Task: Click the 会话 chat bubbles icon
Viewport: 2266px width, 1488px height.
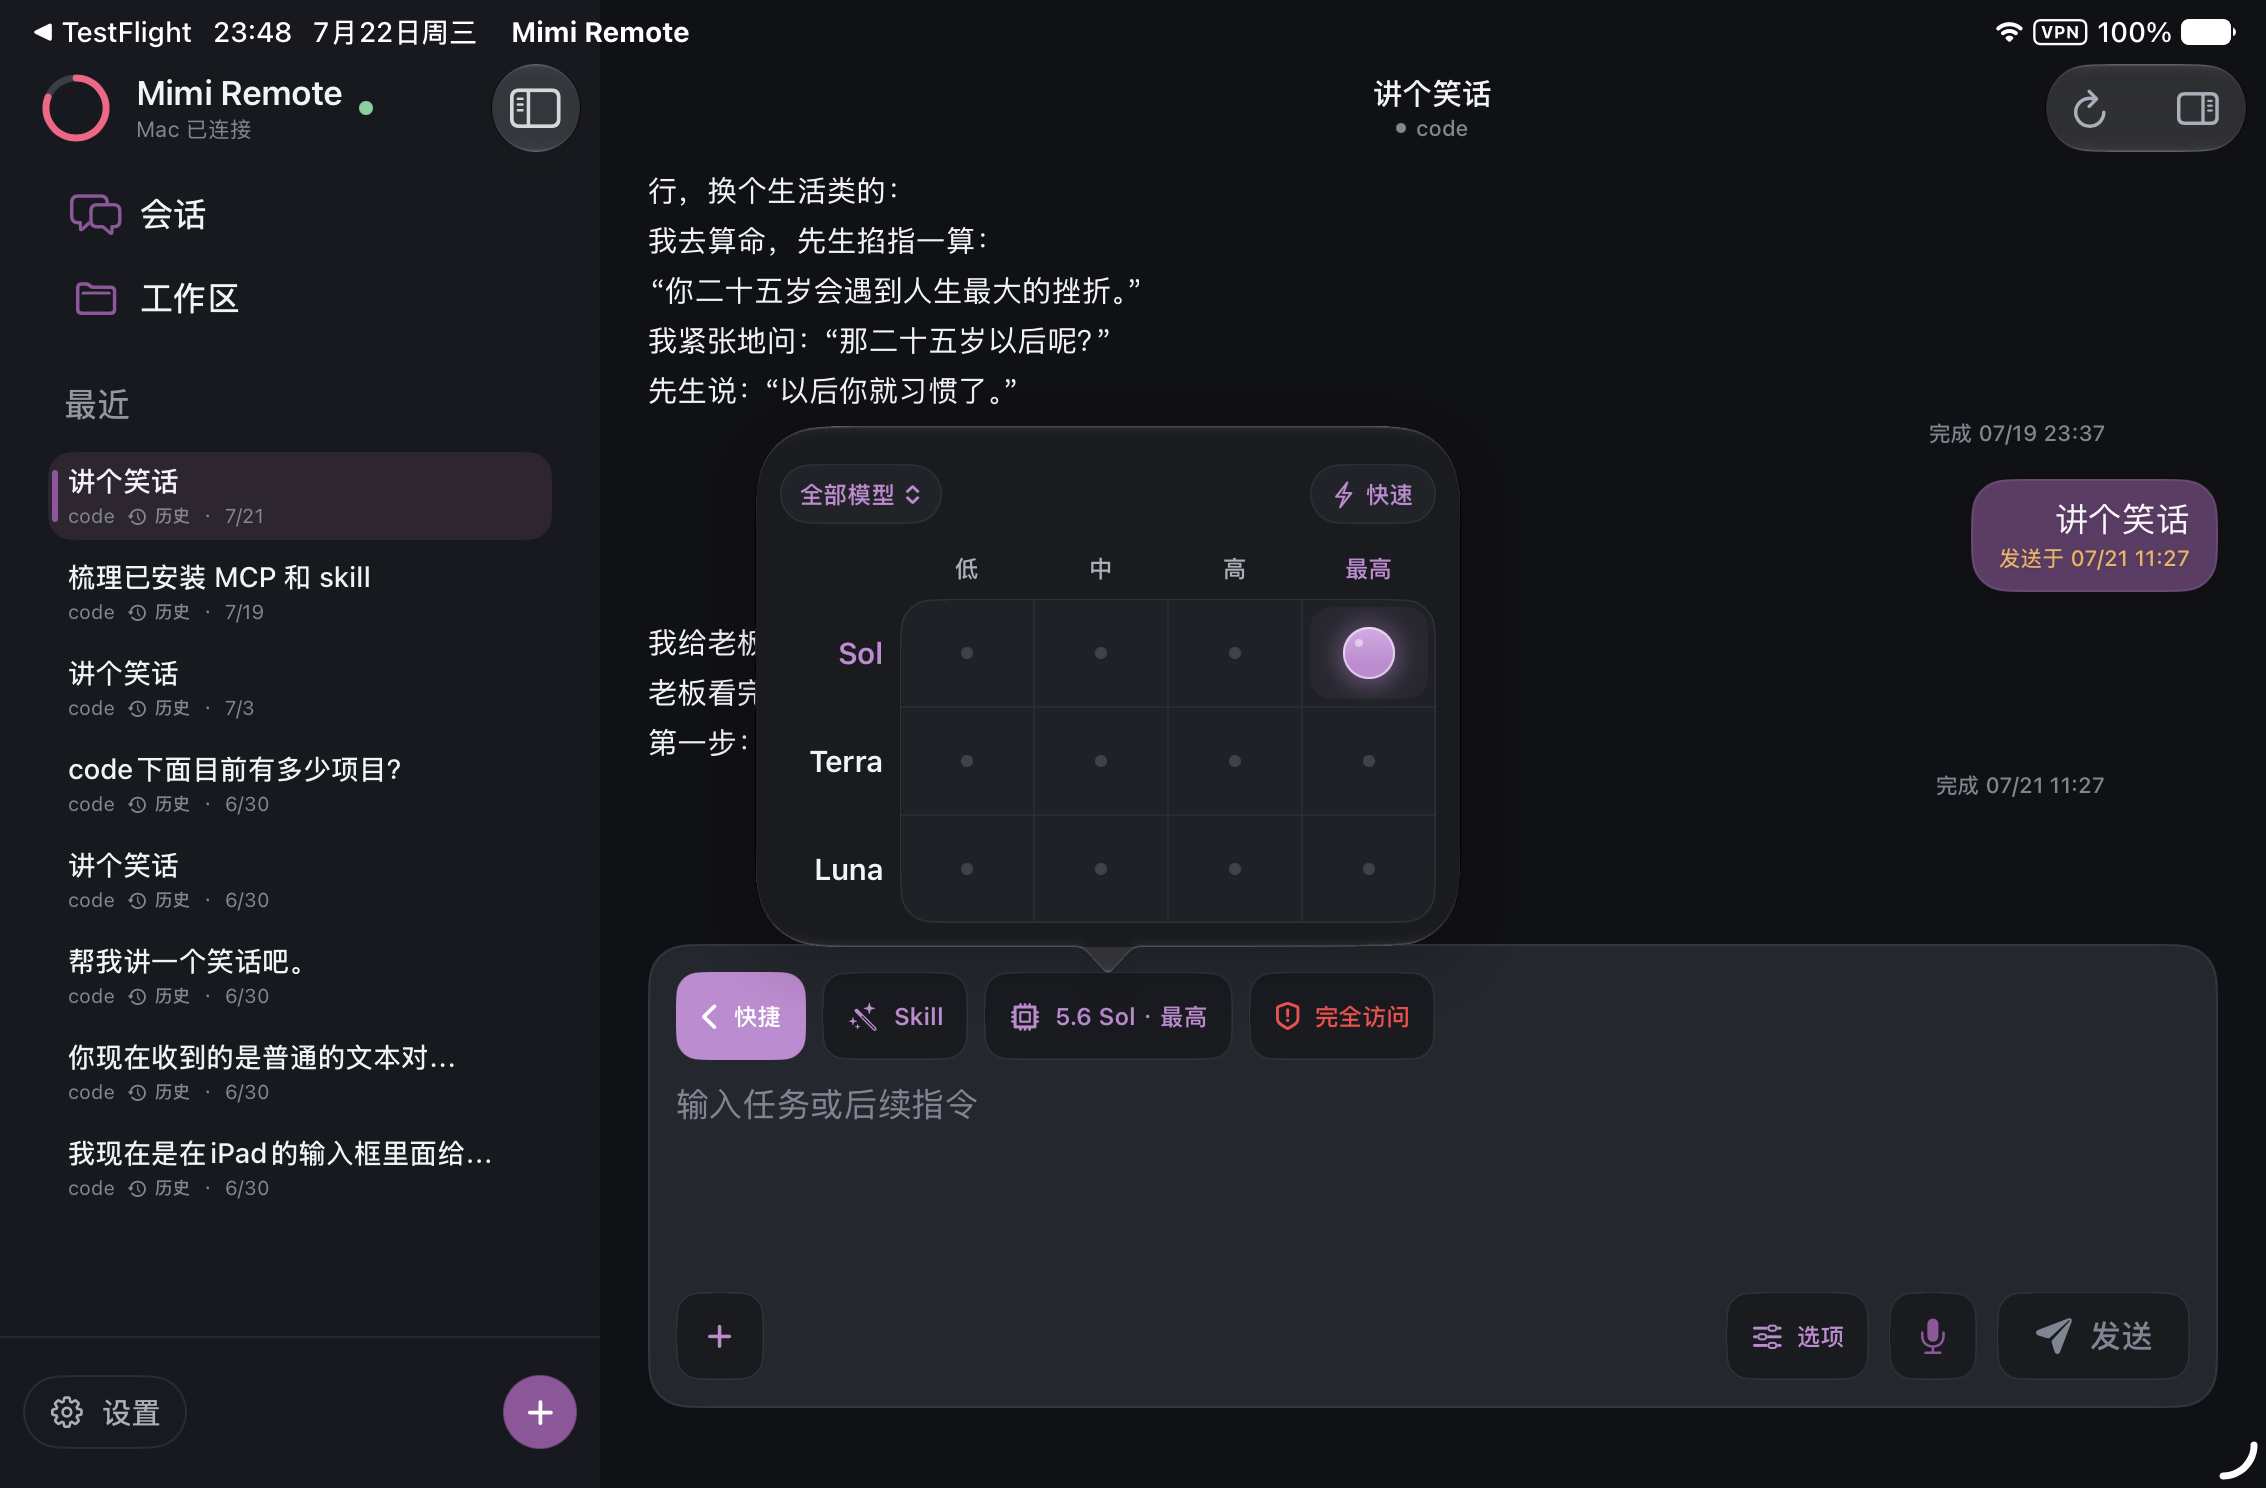Action: click(x=95, y=214)
